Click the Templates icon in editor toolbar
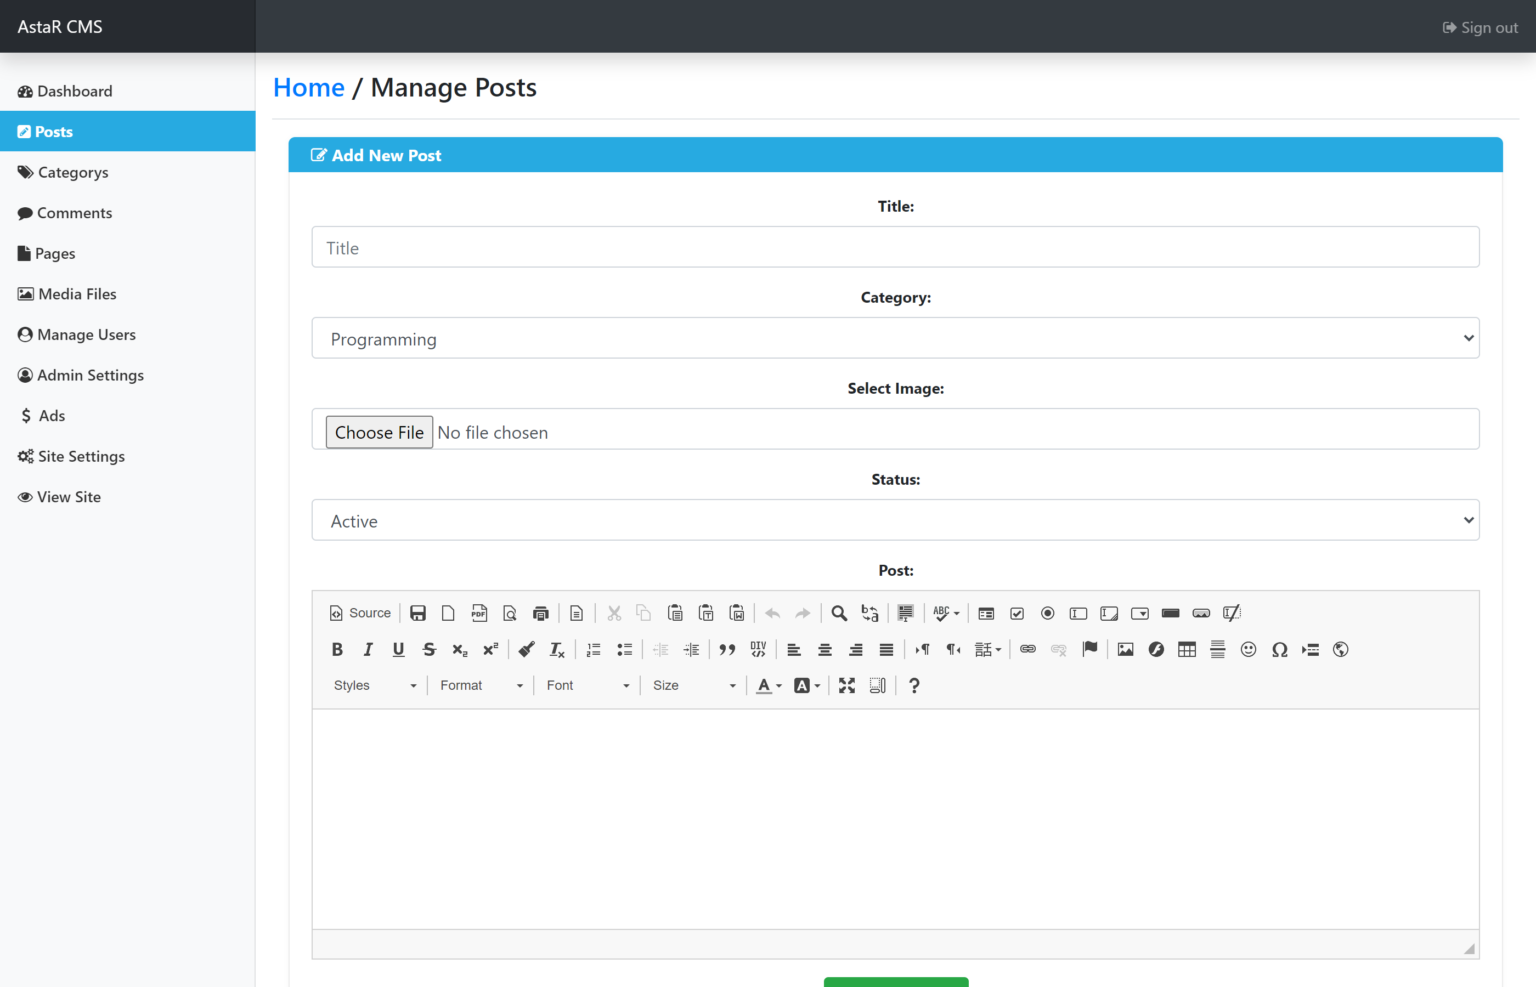Viewport: 1536px width, 987px height. [577, 613]
